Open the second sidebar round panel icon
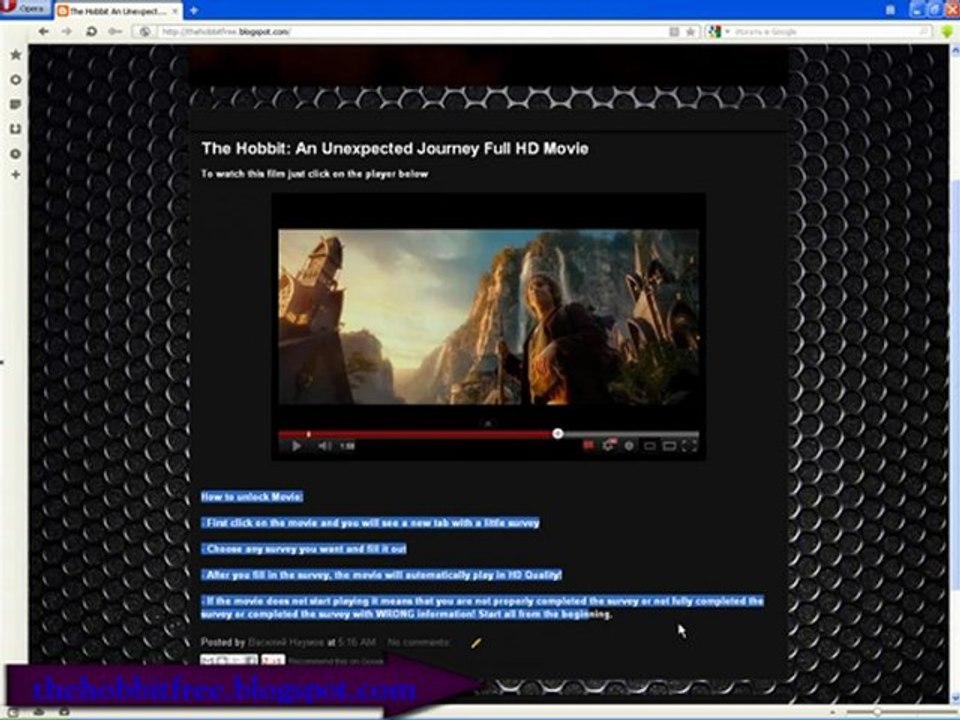 16,80
